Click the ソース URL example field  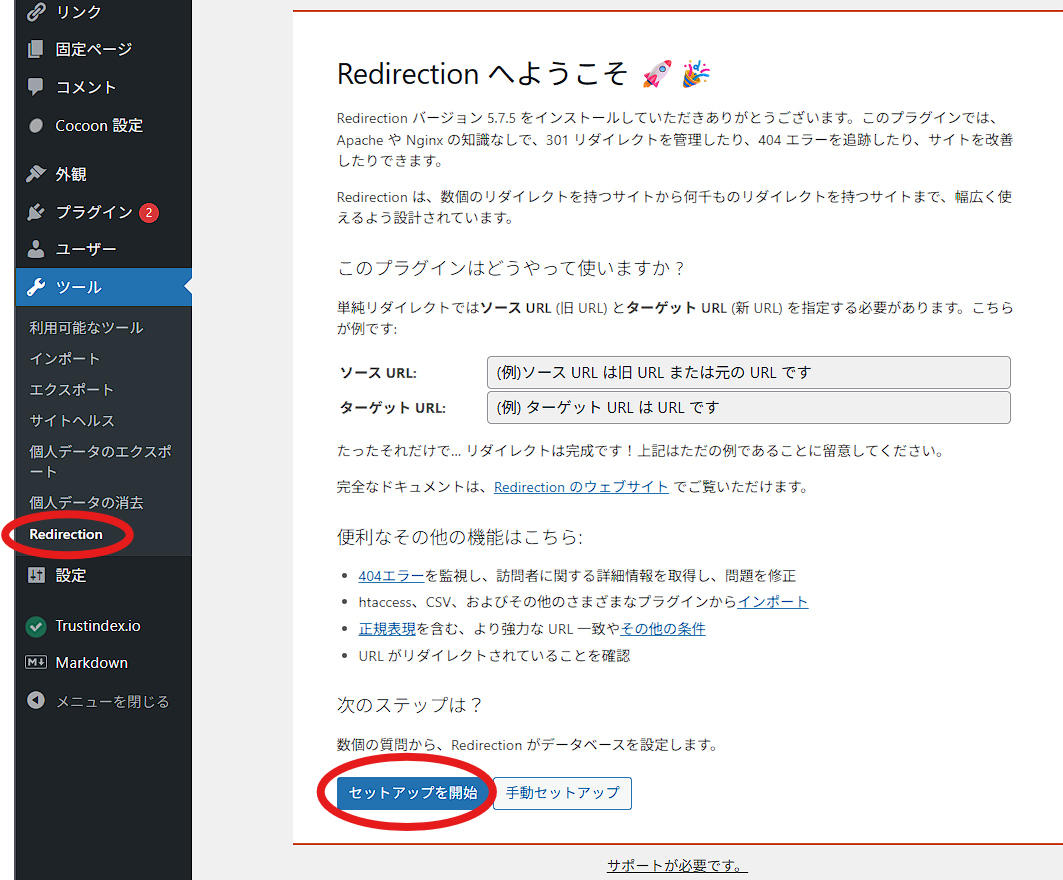coord(748,372)
